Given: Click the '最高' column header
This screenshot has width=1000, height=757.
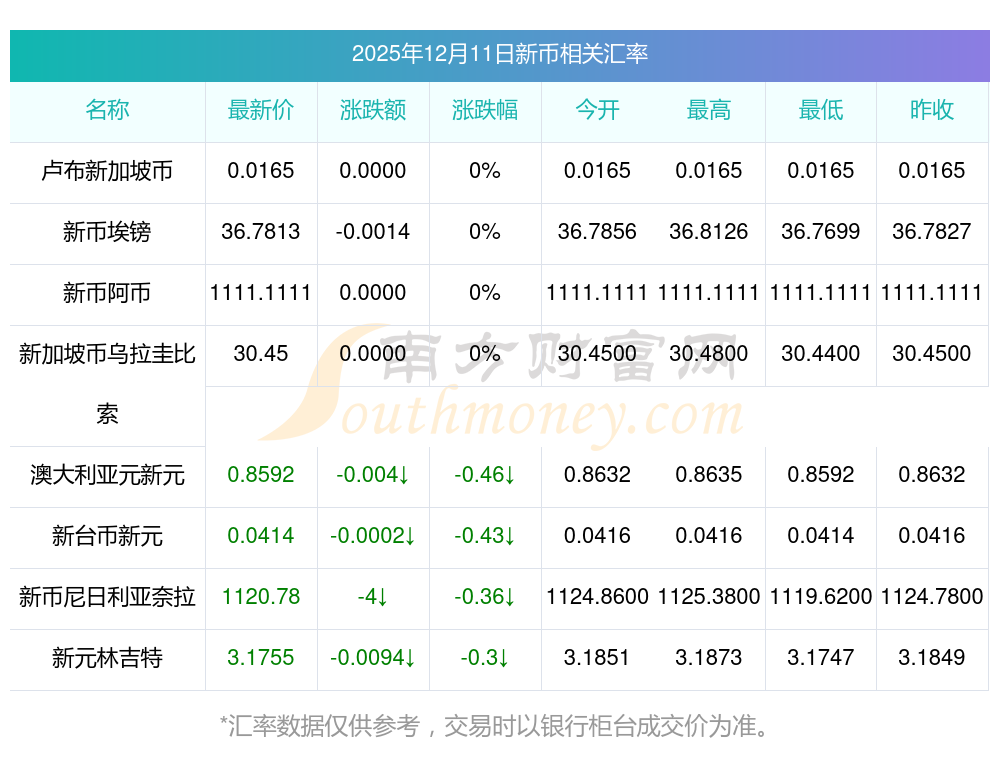Looking at the screenshot, I should point(709,110).
